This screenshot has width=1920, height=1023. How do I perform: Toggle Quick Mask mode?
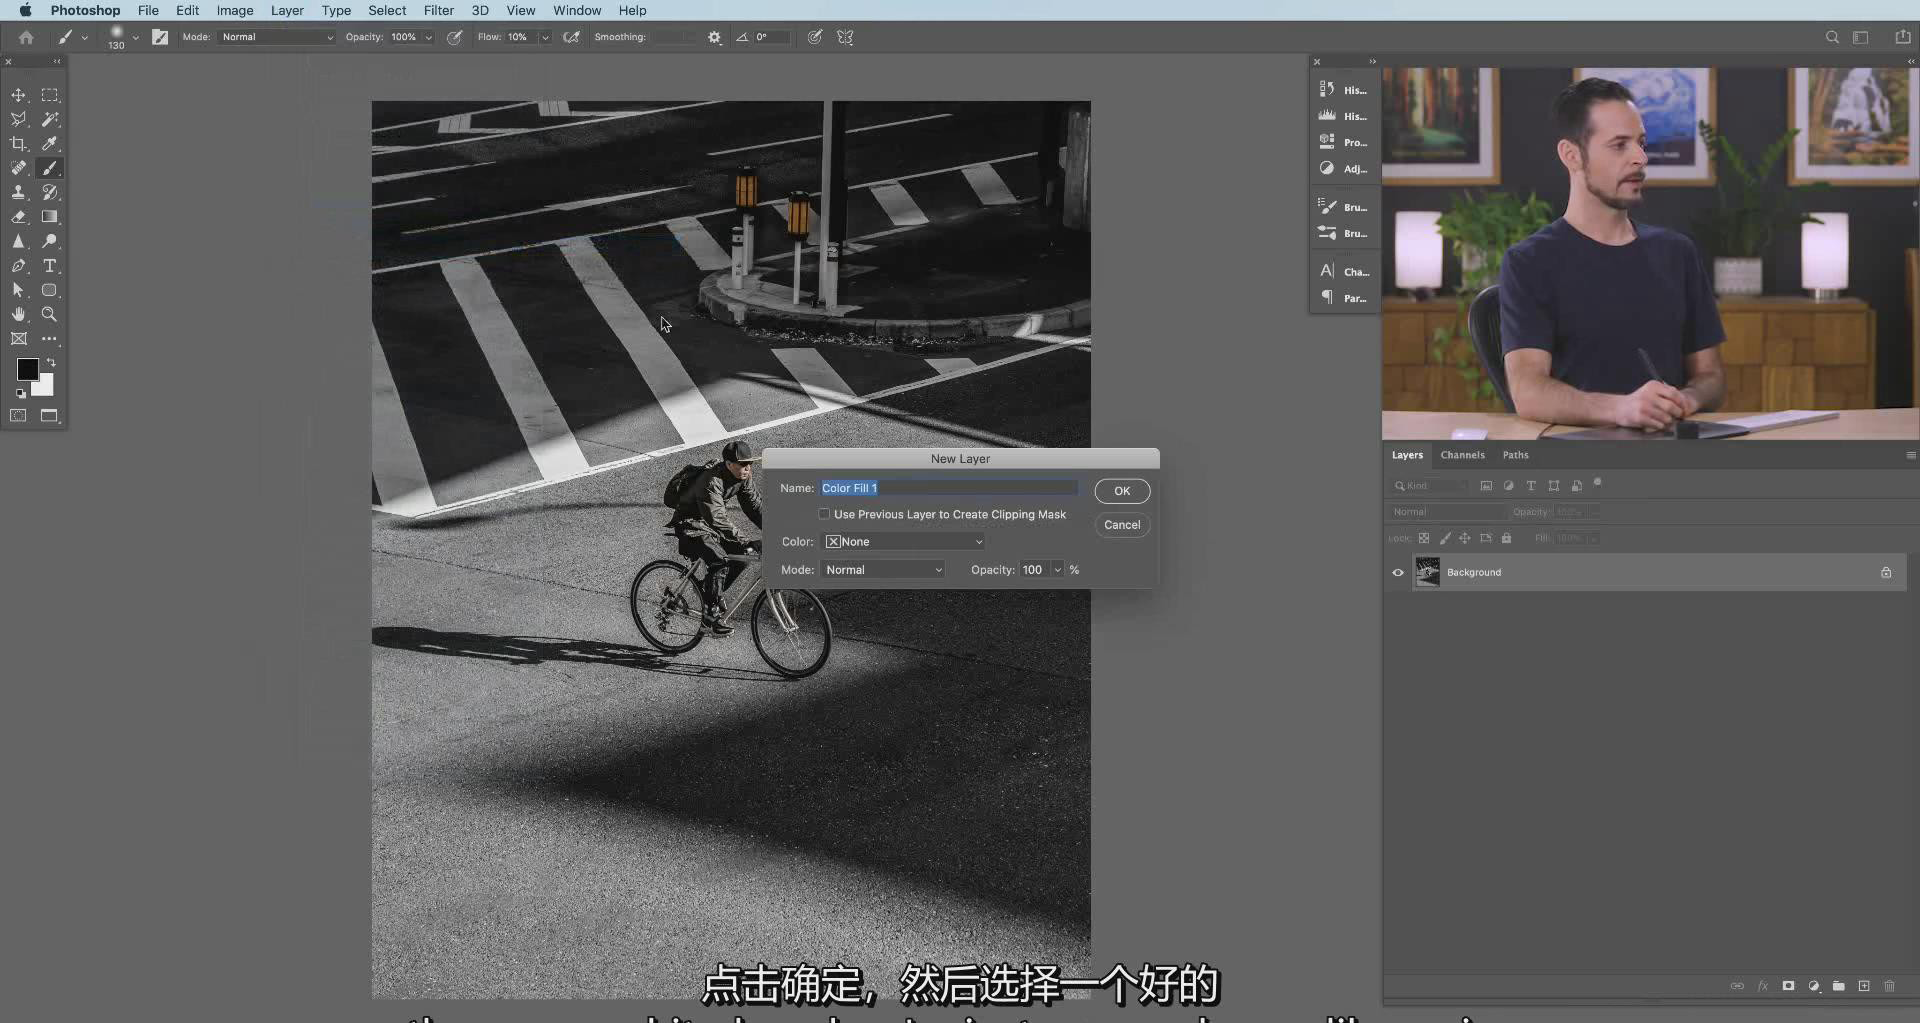(x=18, y=416)
